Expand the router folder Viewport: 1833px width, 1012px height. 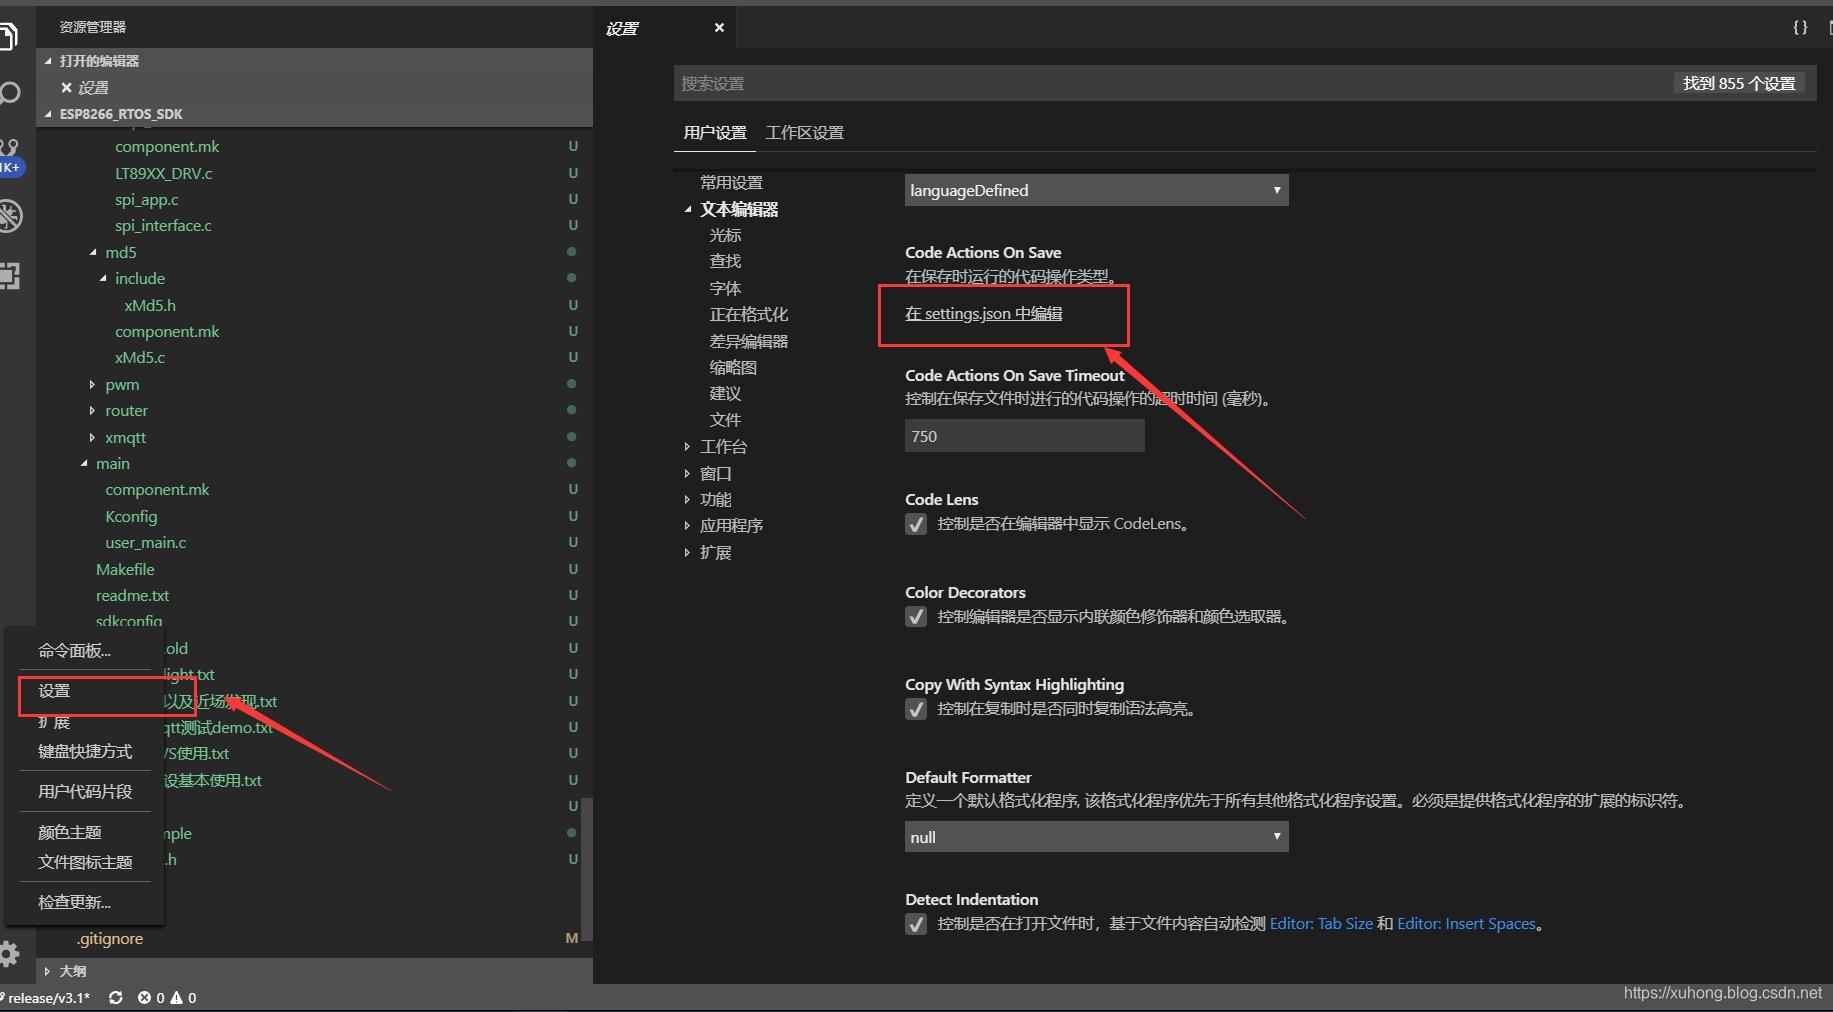click(92, 411)
